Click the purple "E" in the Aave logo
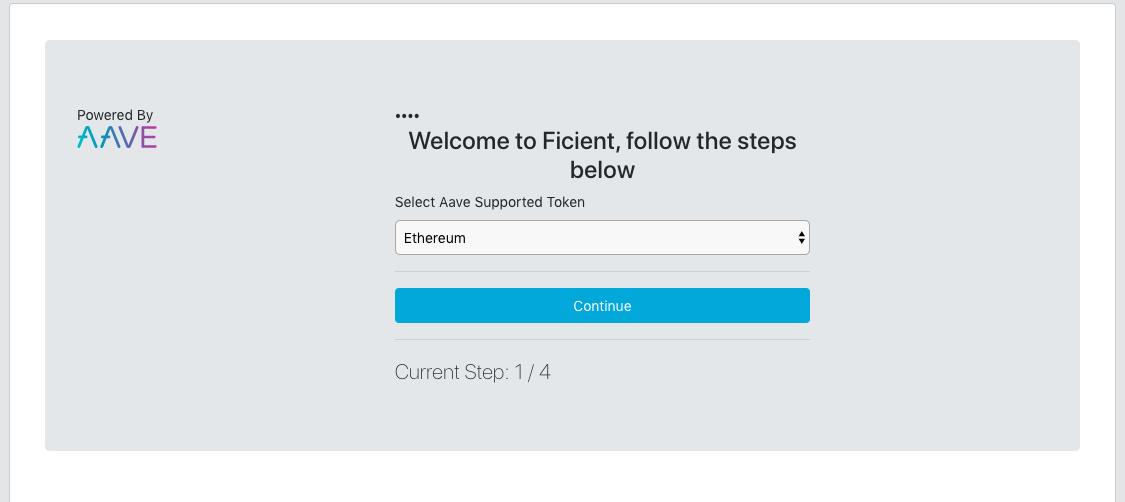Viewport: 1125px width, 502px height. coord(149,138)
